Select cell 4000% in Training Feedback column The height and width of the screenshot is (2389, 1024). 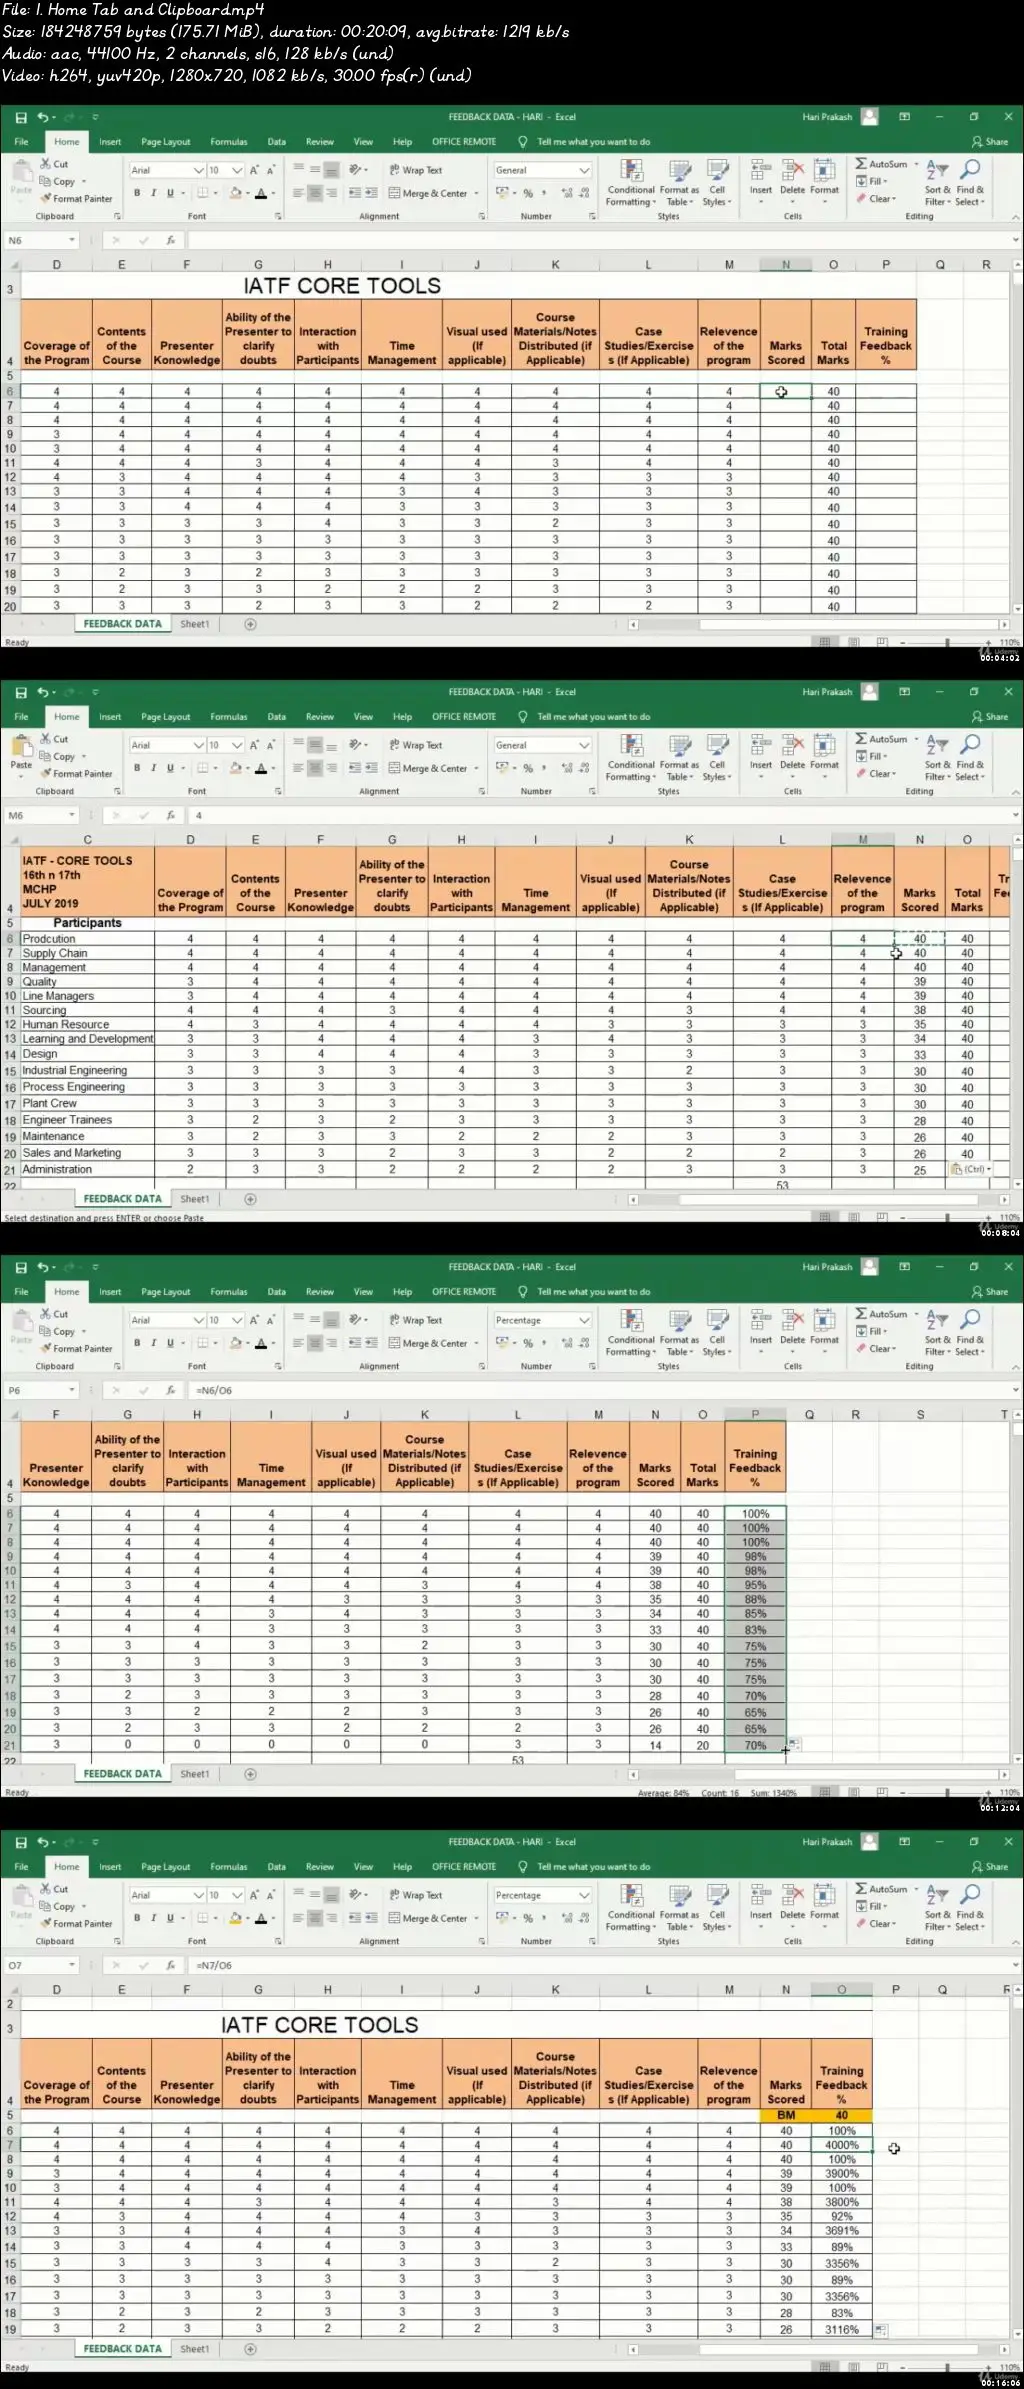[x=842, y=2145]
